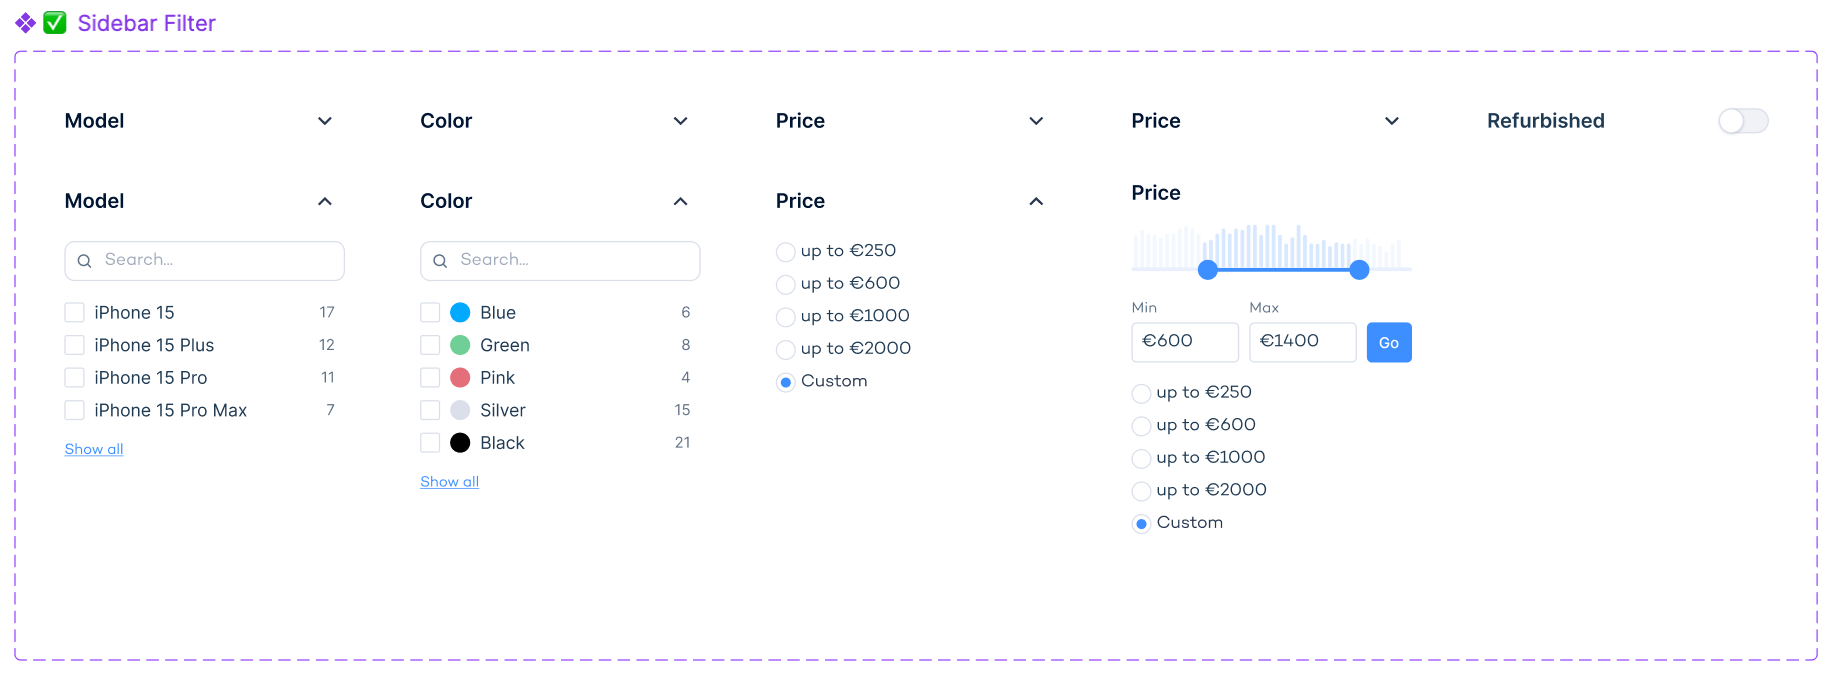Click the Min price field showing €600
This screenshot has height=684, width=1838.
(x=1184, y=342)
